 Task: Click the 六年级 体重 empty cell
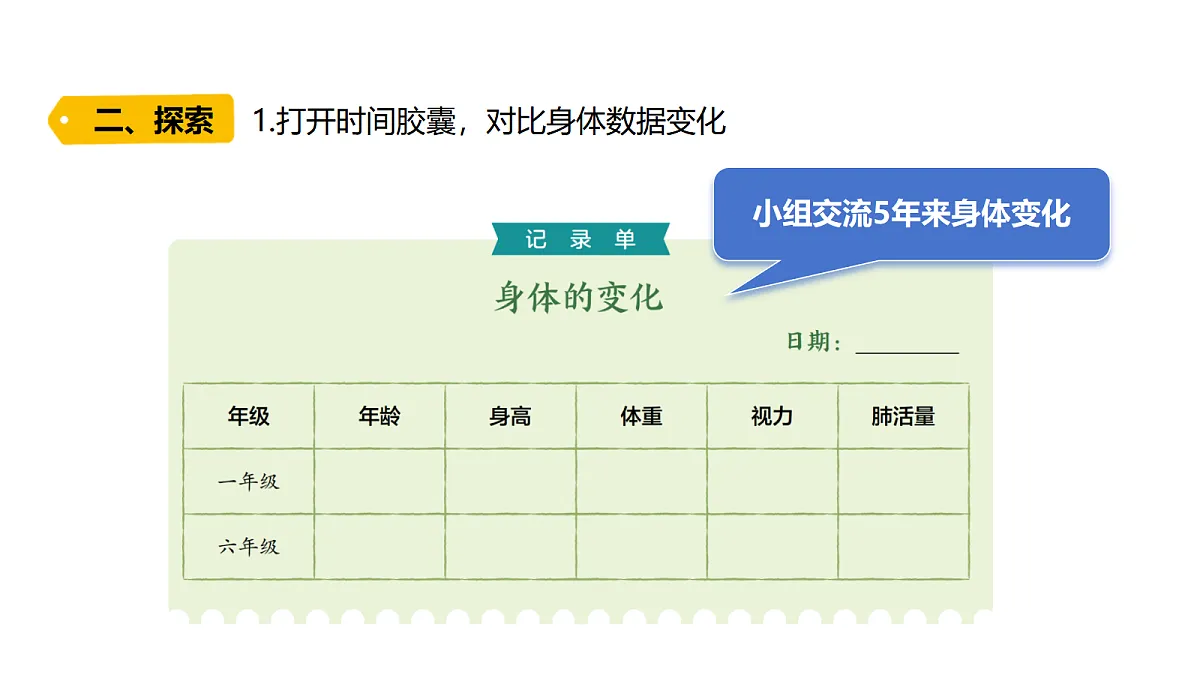click(x=642, y=546)
